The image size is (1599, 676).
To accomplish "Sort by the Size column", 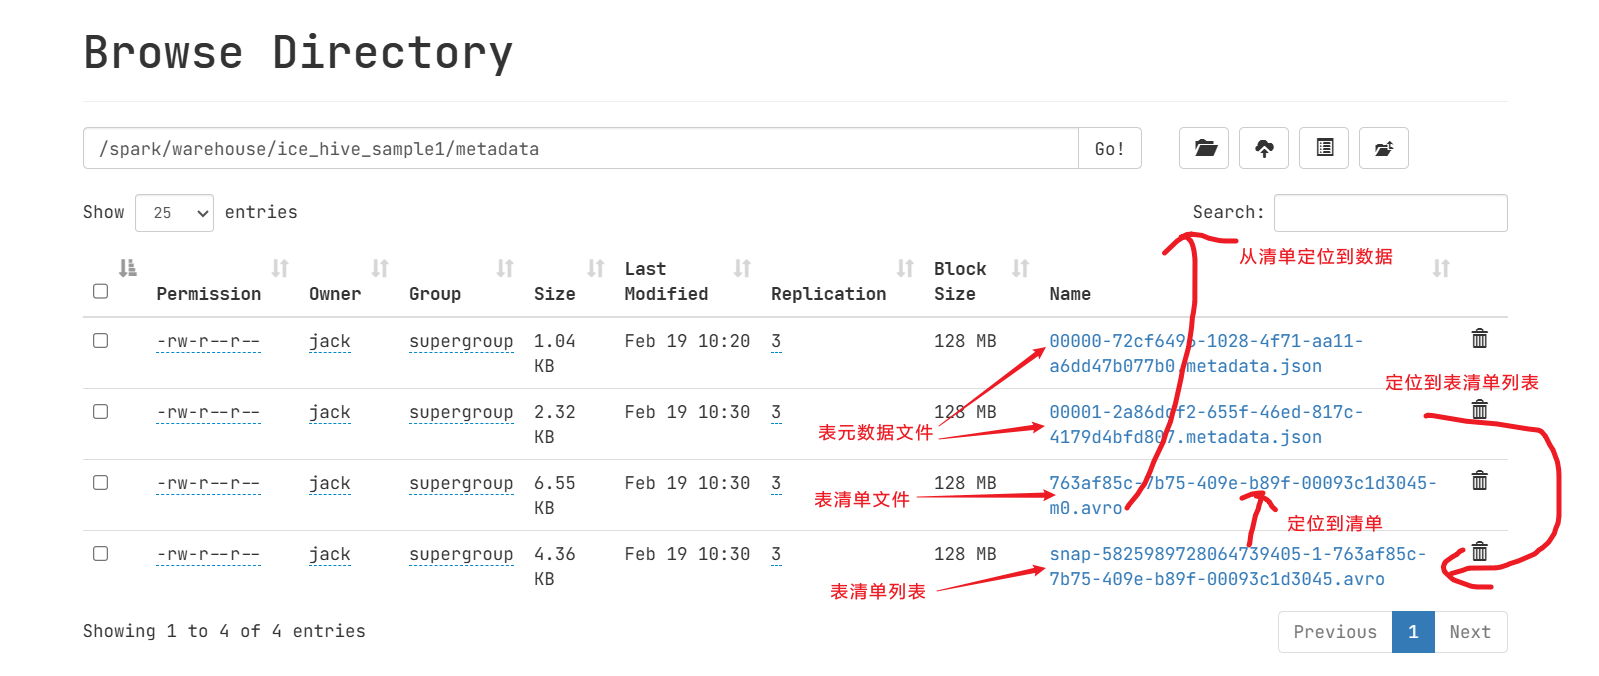I will point(569,281).
